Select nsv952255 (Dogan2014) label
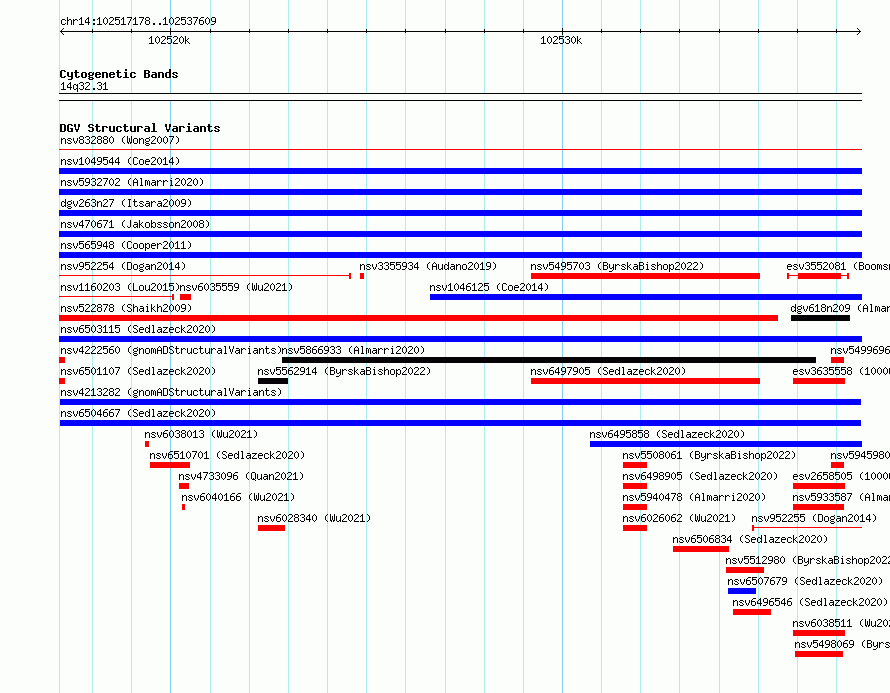Image resolution: width=890 pixels, height=693 pixels. click(x=814, y=518)
